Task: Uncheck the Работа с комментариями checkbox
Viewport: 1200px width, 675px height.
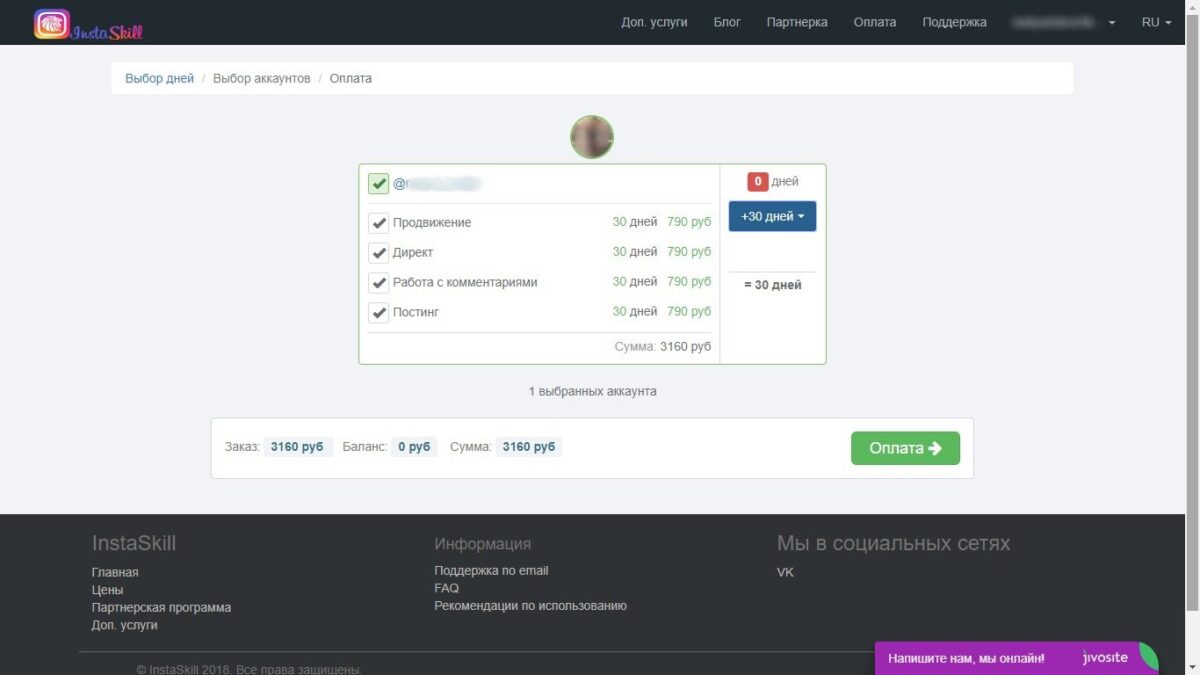Action: tap(378, 283)
